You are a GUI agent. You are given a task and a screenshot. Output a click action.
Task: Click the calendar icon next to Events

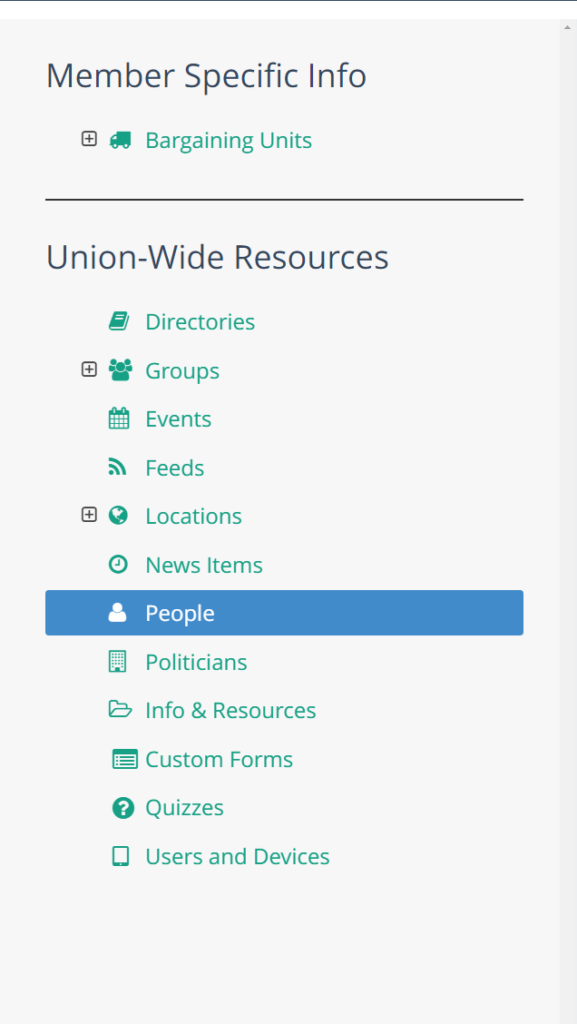click(118, 419)
